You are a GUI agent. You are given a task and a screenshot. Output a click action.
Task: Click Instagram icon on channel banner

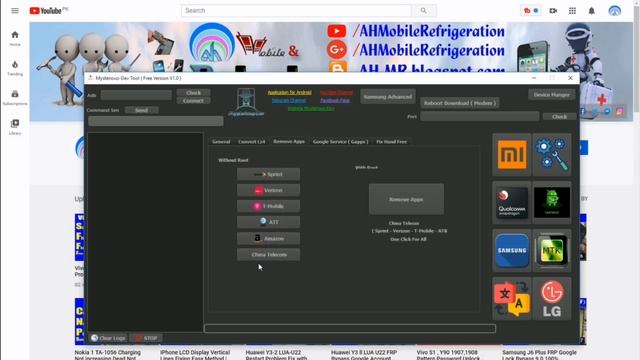pos(620,111)
